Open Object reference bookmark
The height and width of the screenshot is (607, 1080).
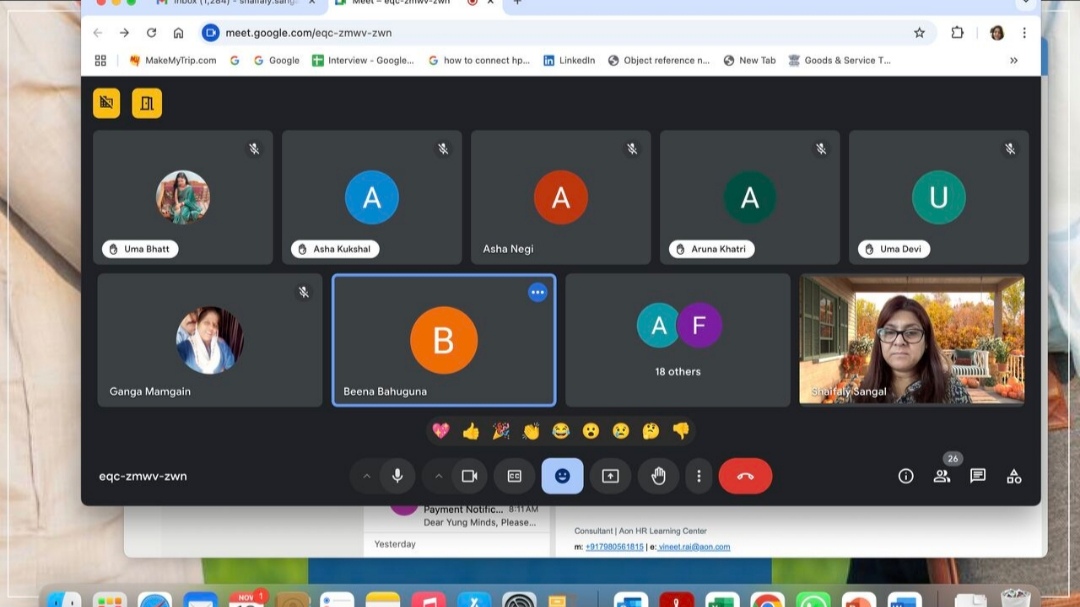(658, 61)
